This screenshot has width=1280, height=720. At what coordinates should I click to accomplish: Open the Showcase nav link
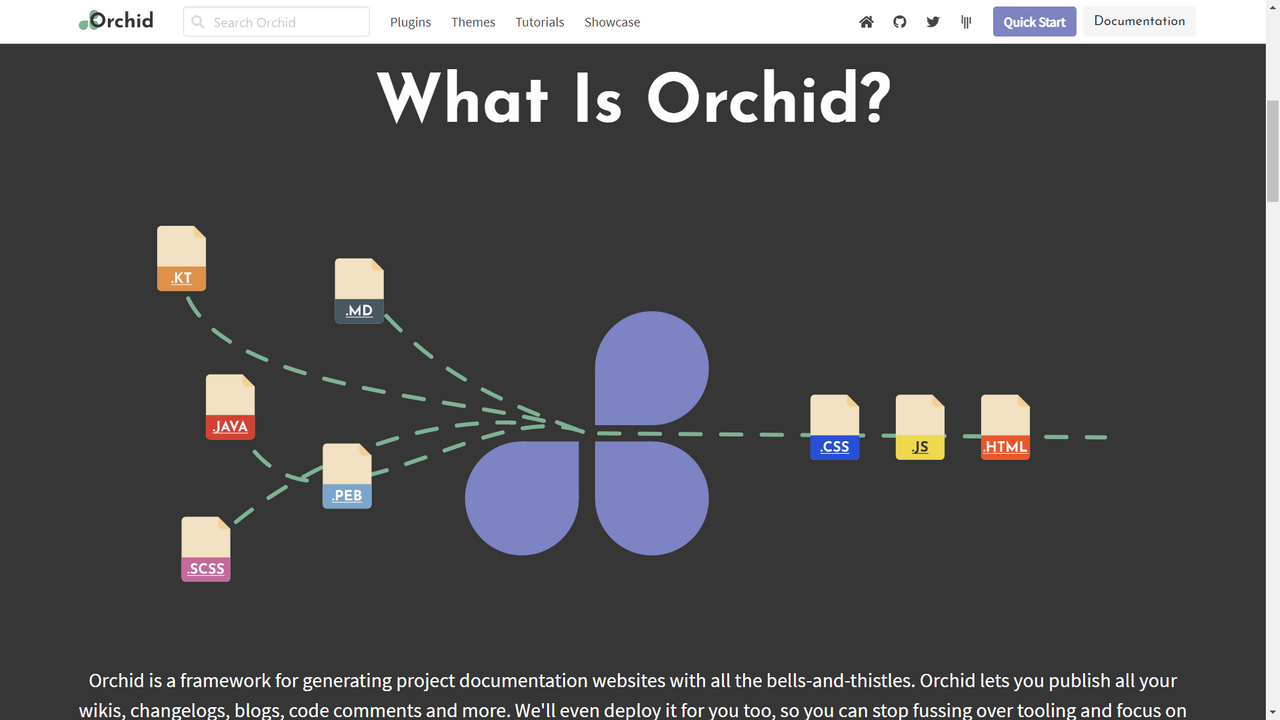tap(612, 22)
